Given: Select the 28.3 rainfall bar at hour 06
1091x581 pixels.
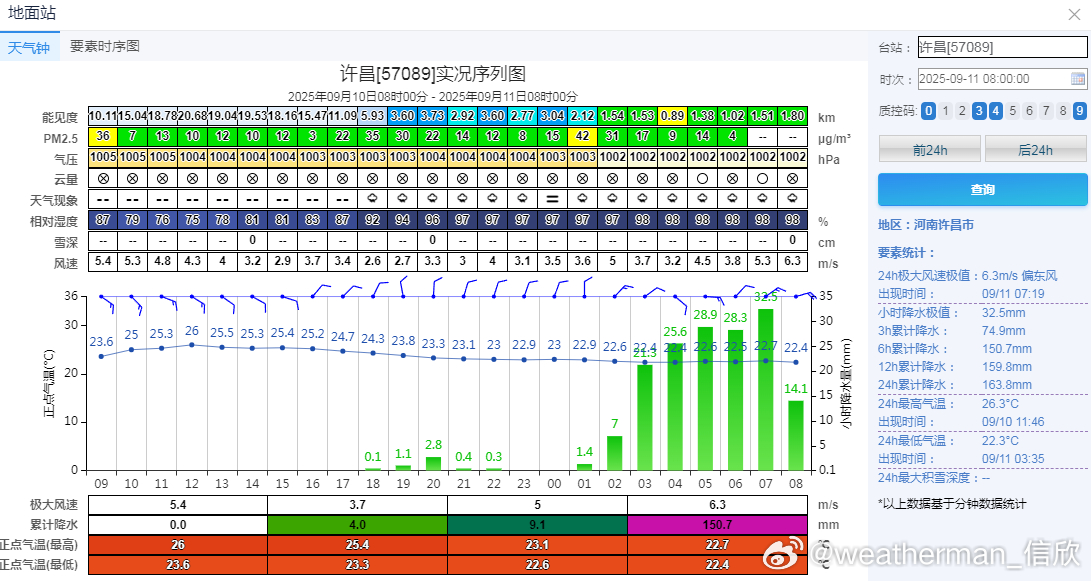Looking at the screenshot, I should [x=735, y=400].
